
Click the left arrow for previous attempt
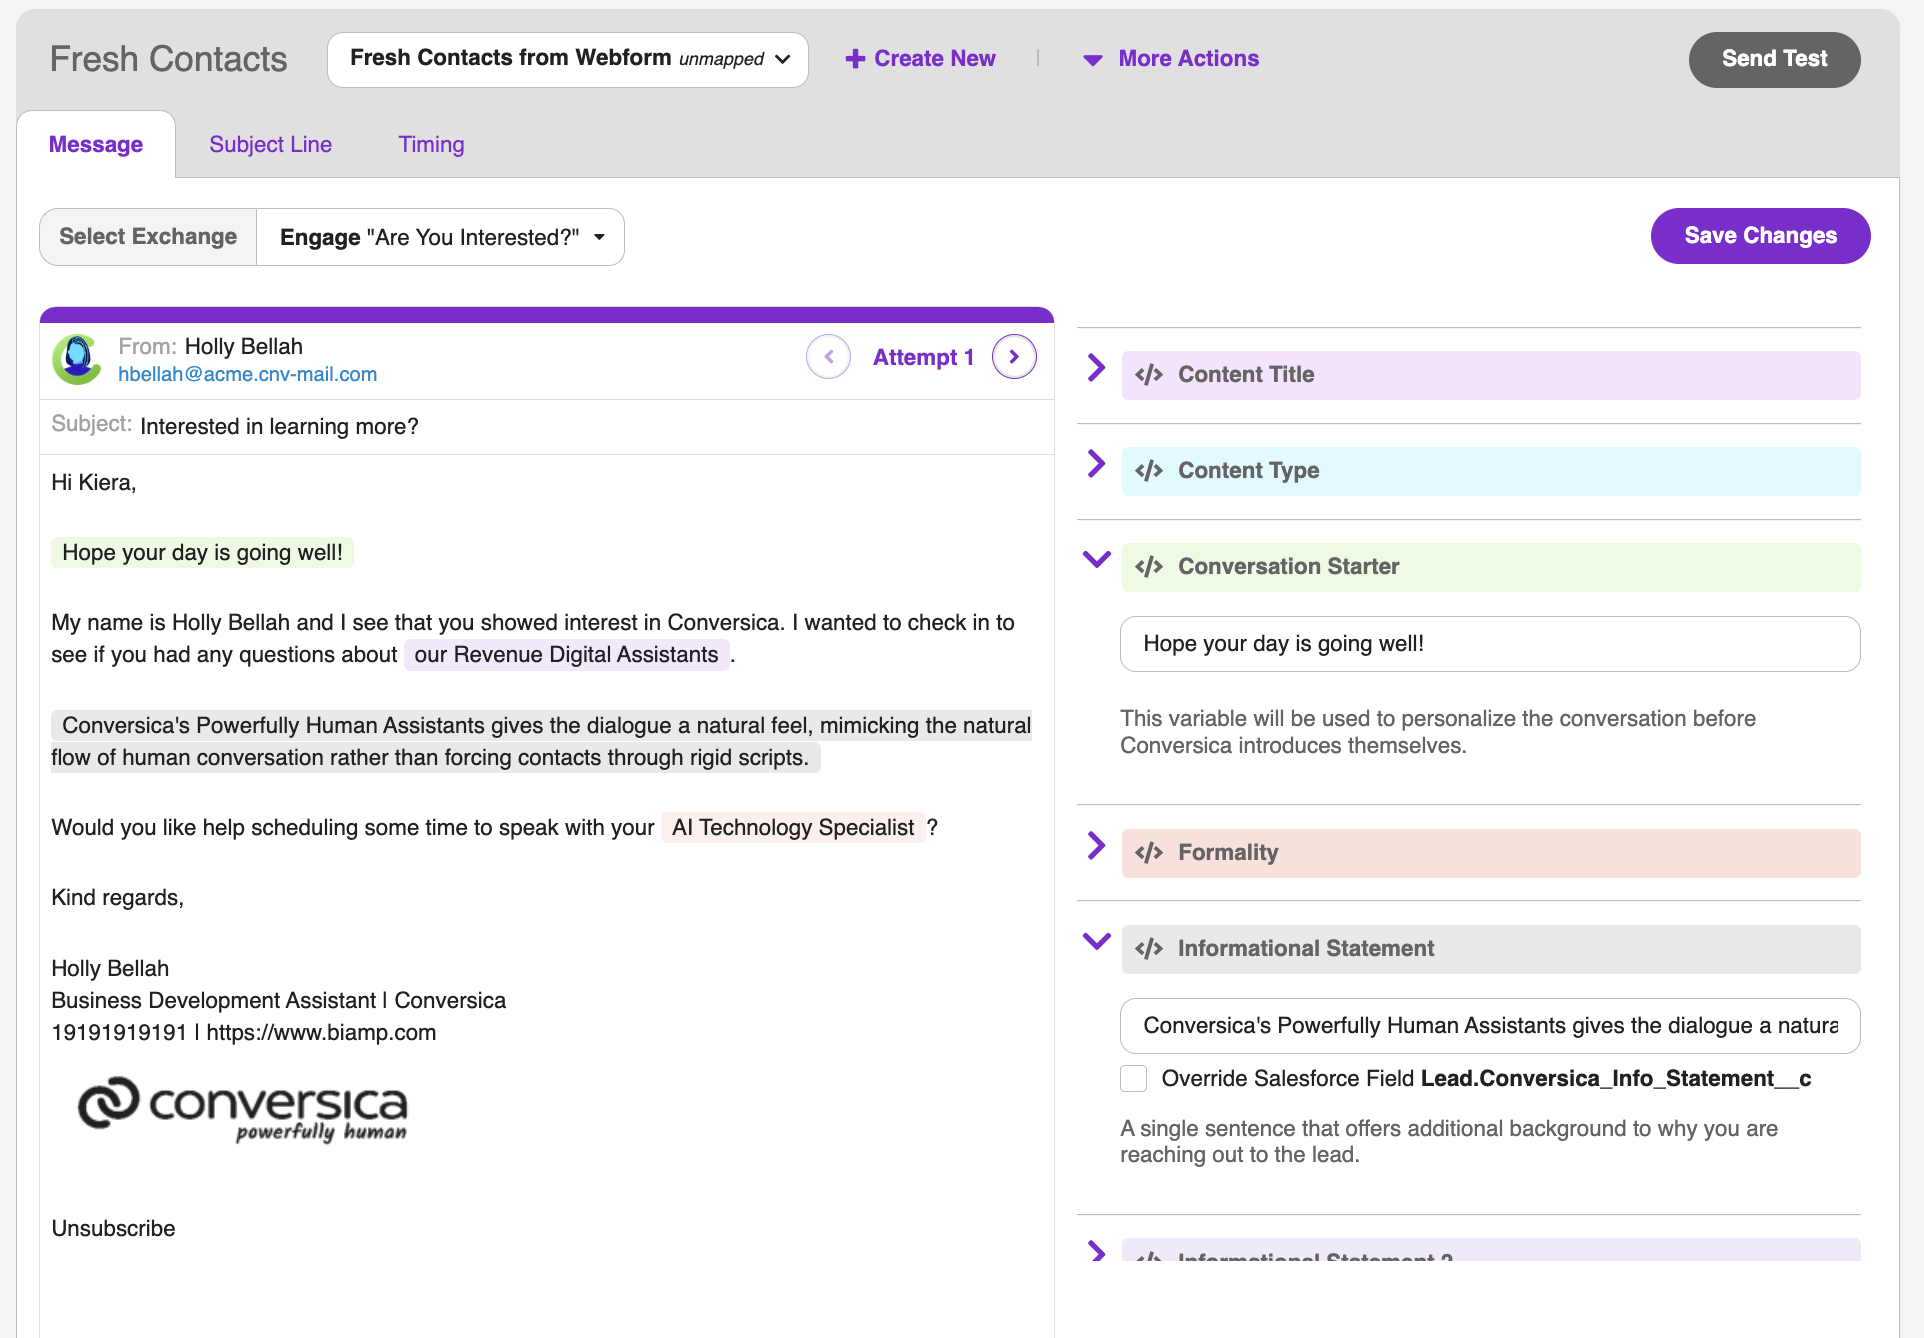[828, 356]
